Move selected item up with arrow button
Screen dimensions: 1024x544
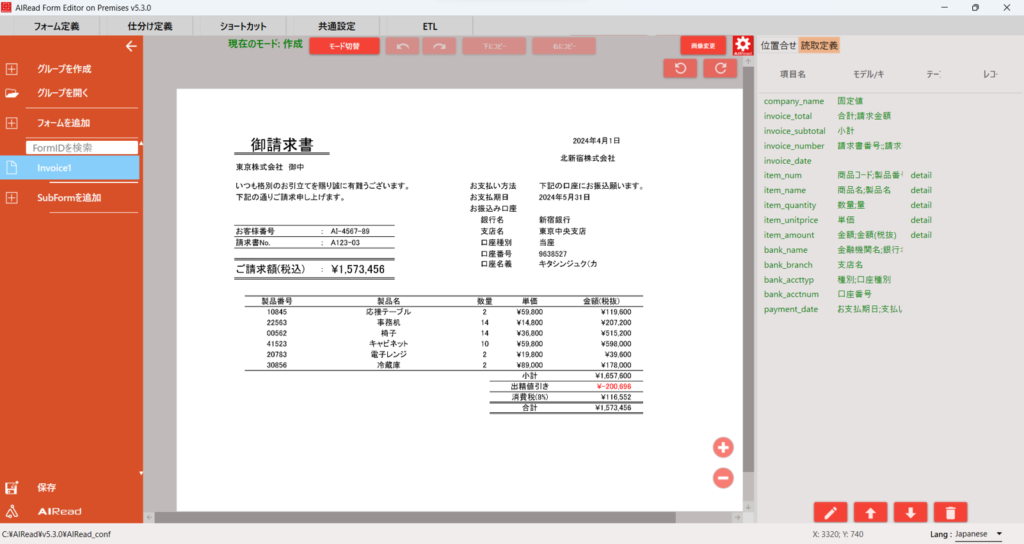[x=870, y=512]
